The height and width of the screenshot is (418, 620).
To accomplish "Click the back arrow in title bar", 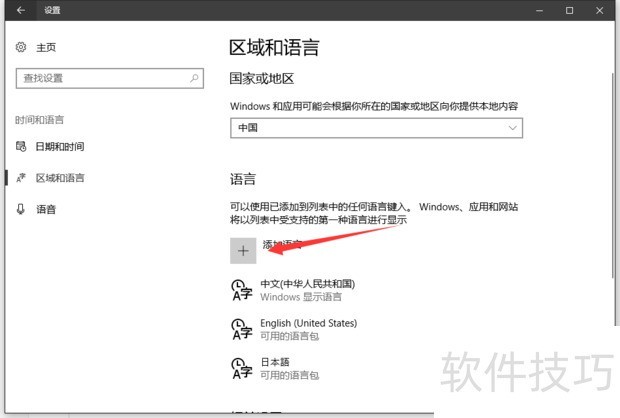I will click(x=21, y=11).
